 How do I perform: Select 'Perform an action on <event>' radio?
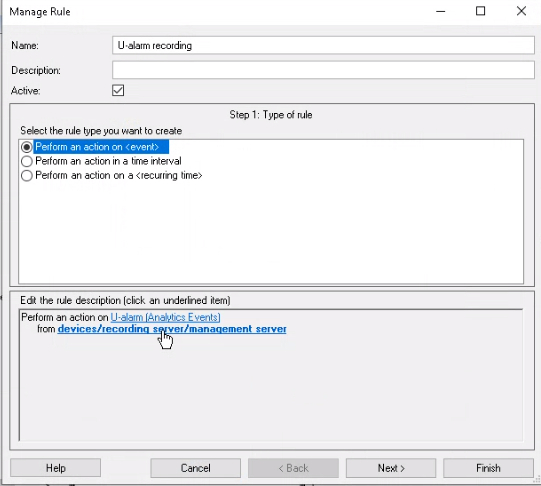tap(27, 147)
